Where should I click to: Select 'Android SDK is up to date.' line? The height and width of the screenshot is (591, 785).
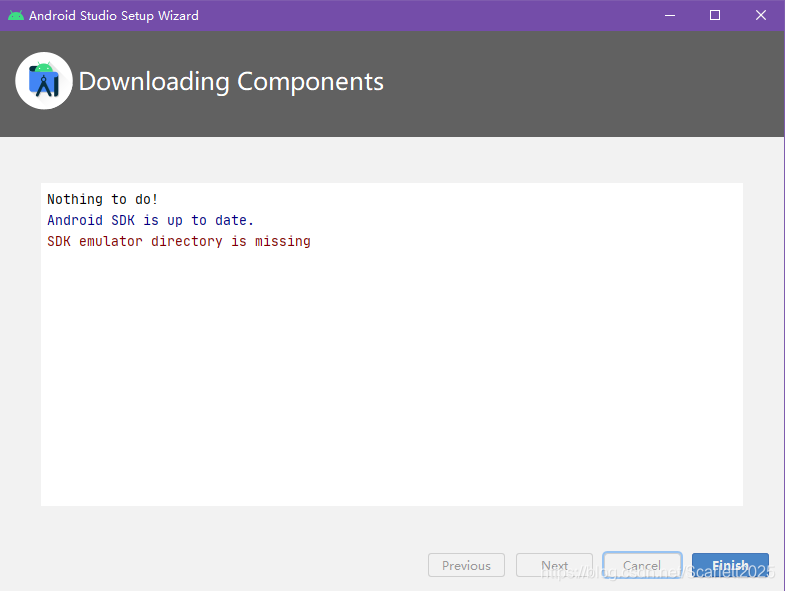tap(151, 220)
